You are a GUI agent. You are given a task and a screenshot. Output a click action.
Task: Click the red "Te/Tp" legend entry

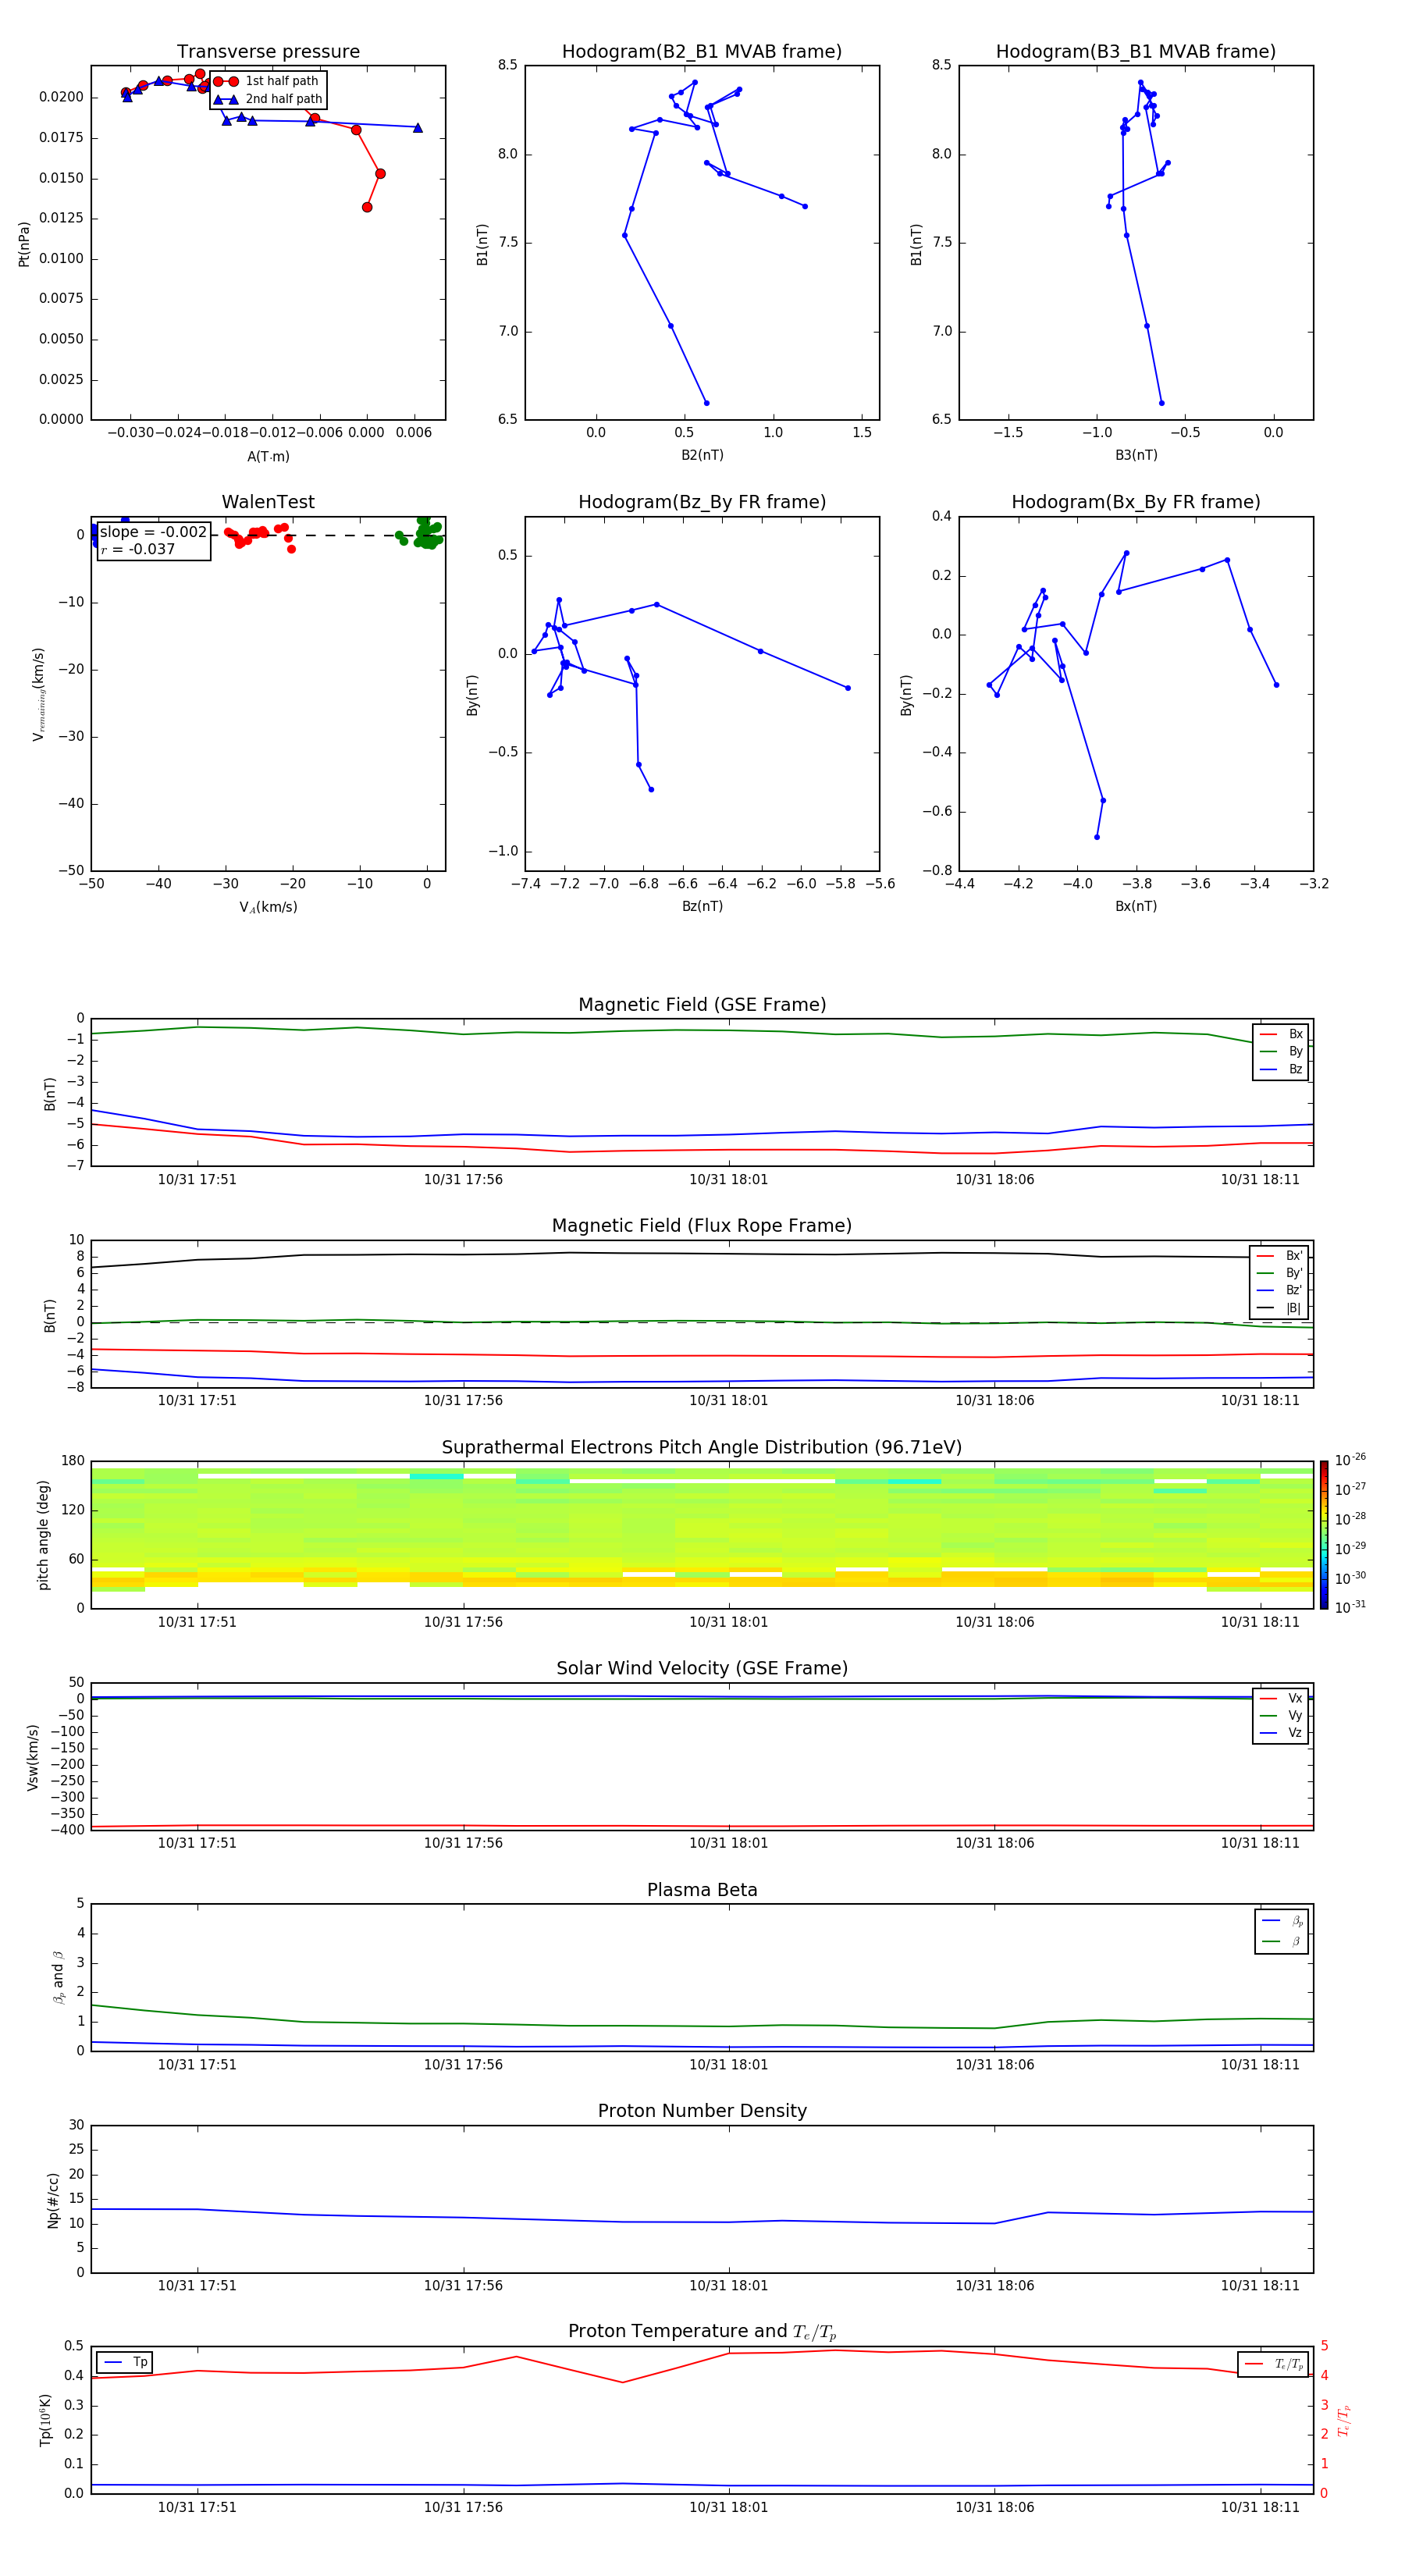pyautogui.click(x=1275, y=2364)
